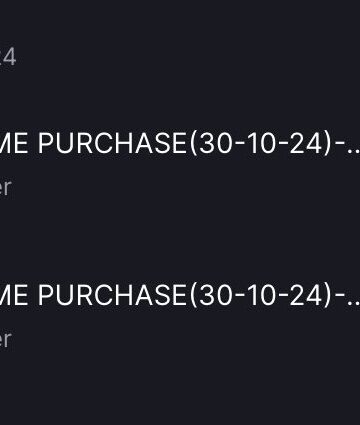
Task: Tap the subtitle under the first purchase
Action: pyautogui.click(x=5, y=187)
